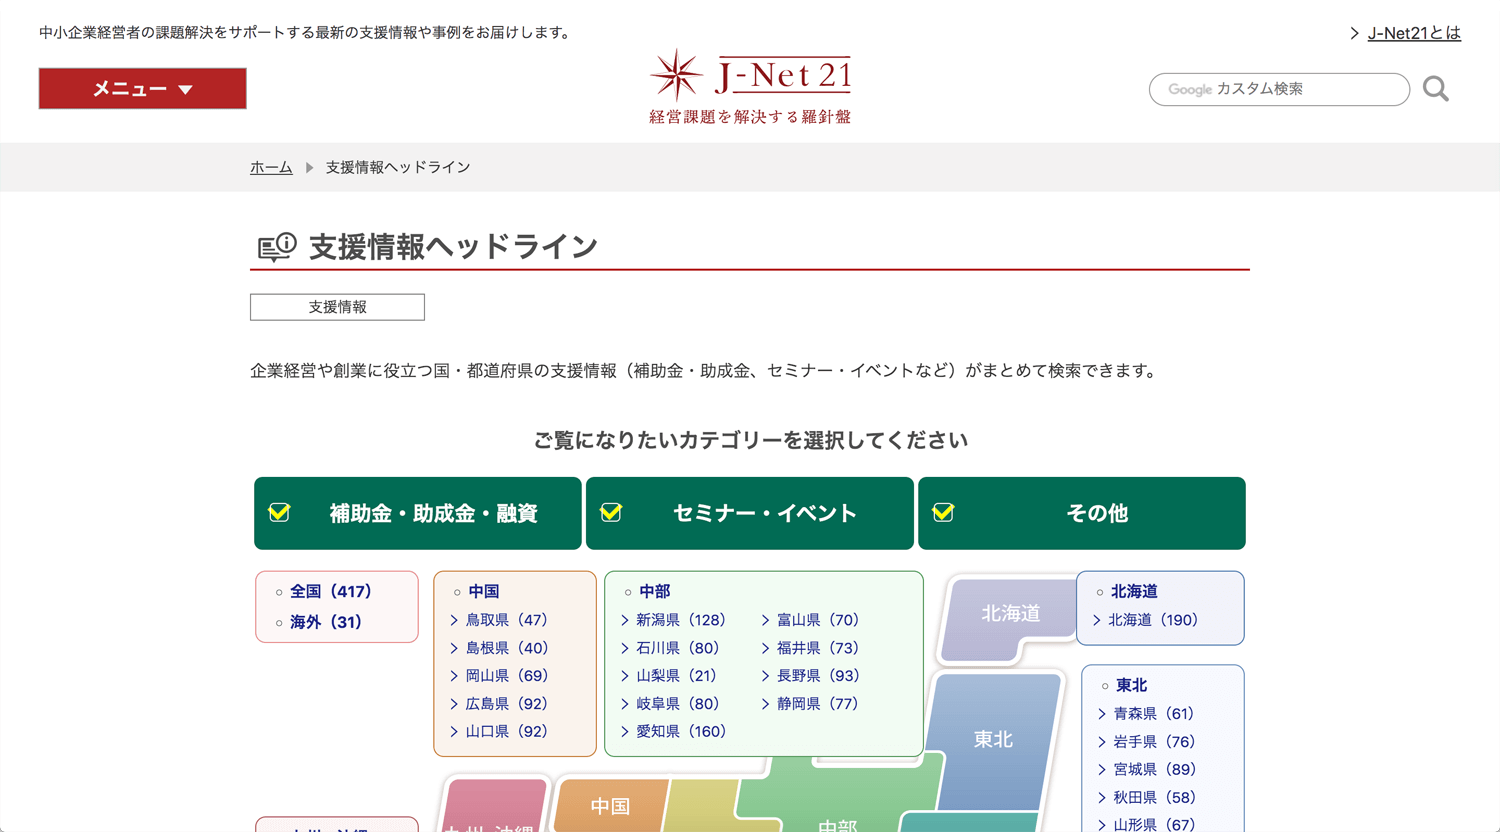Open the red メニュー dropdown

tap(142, 89)
